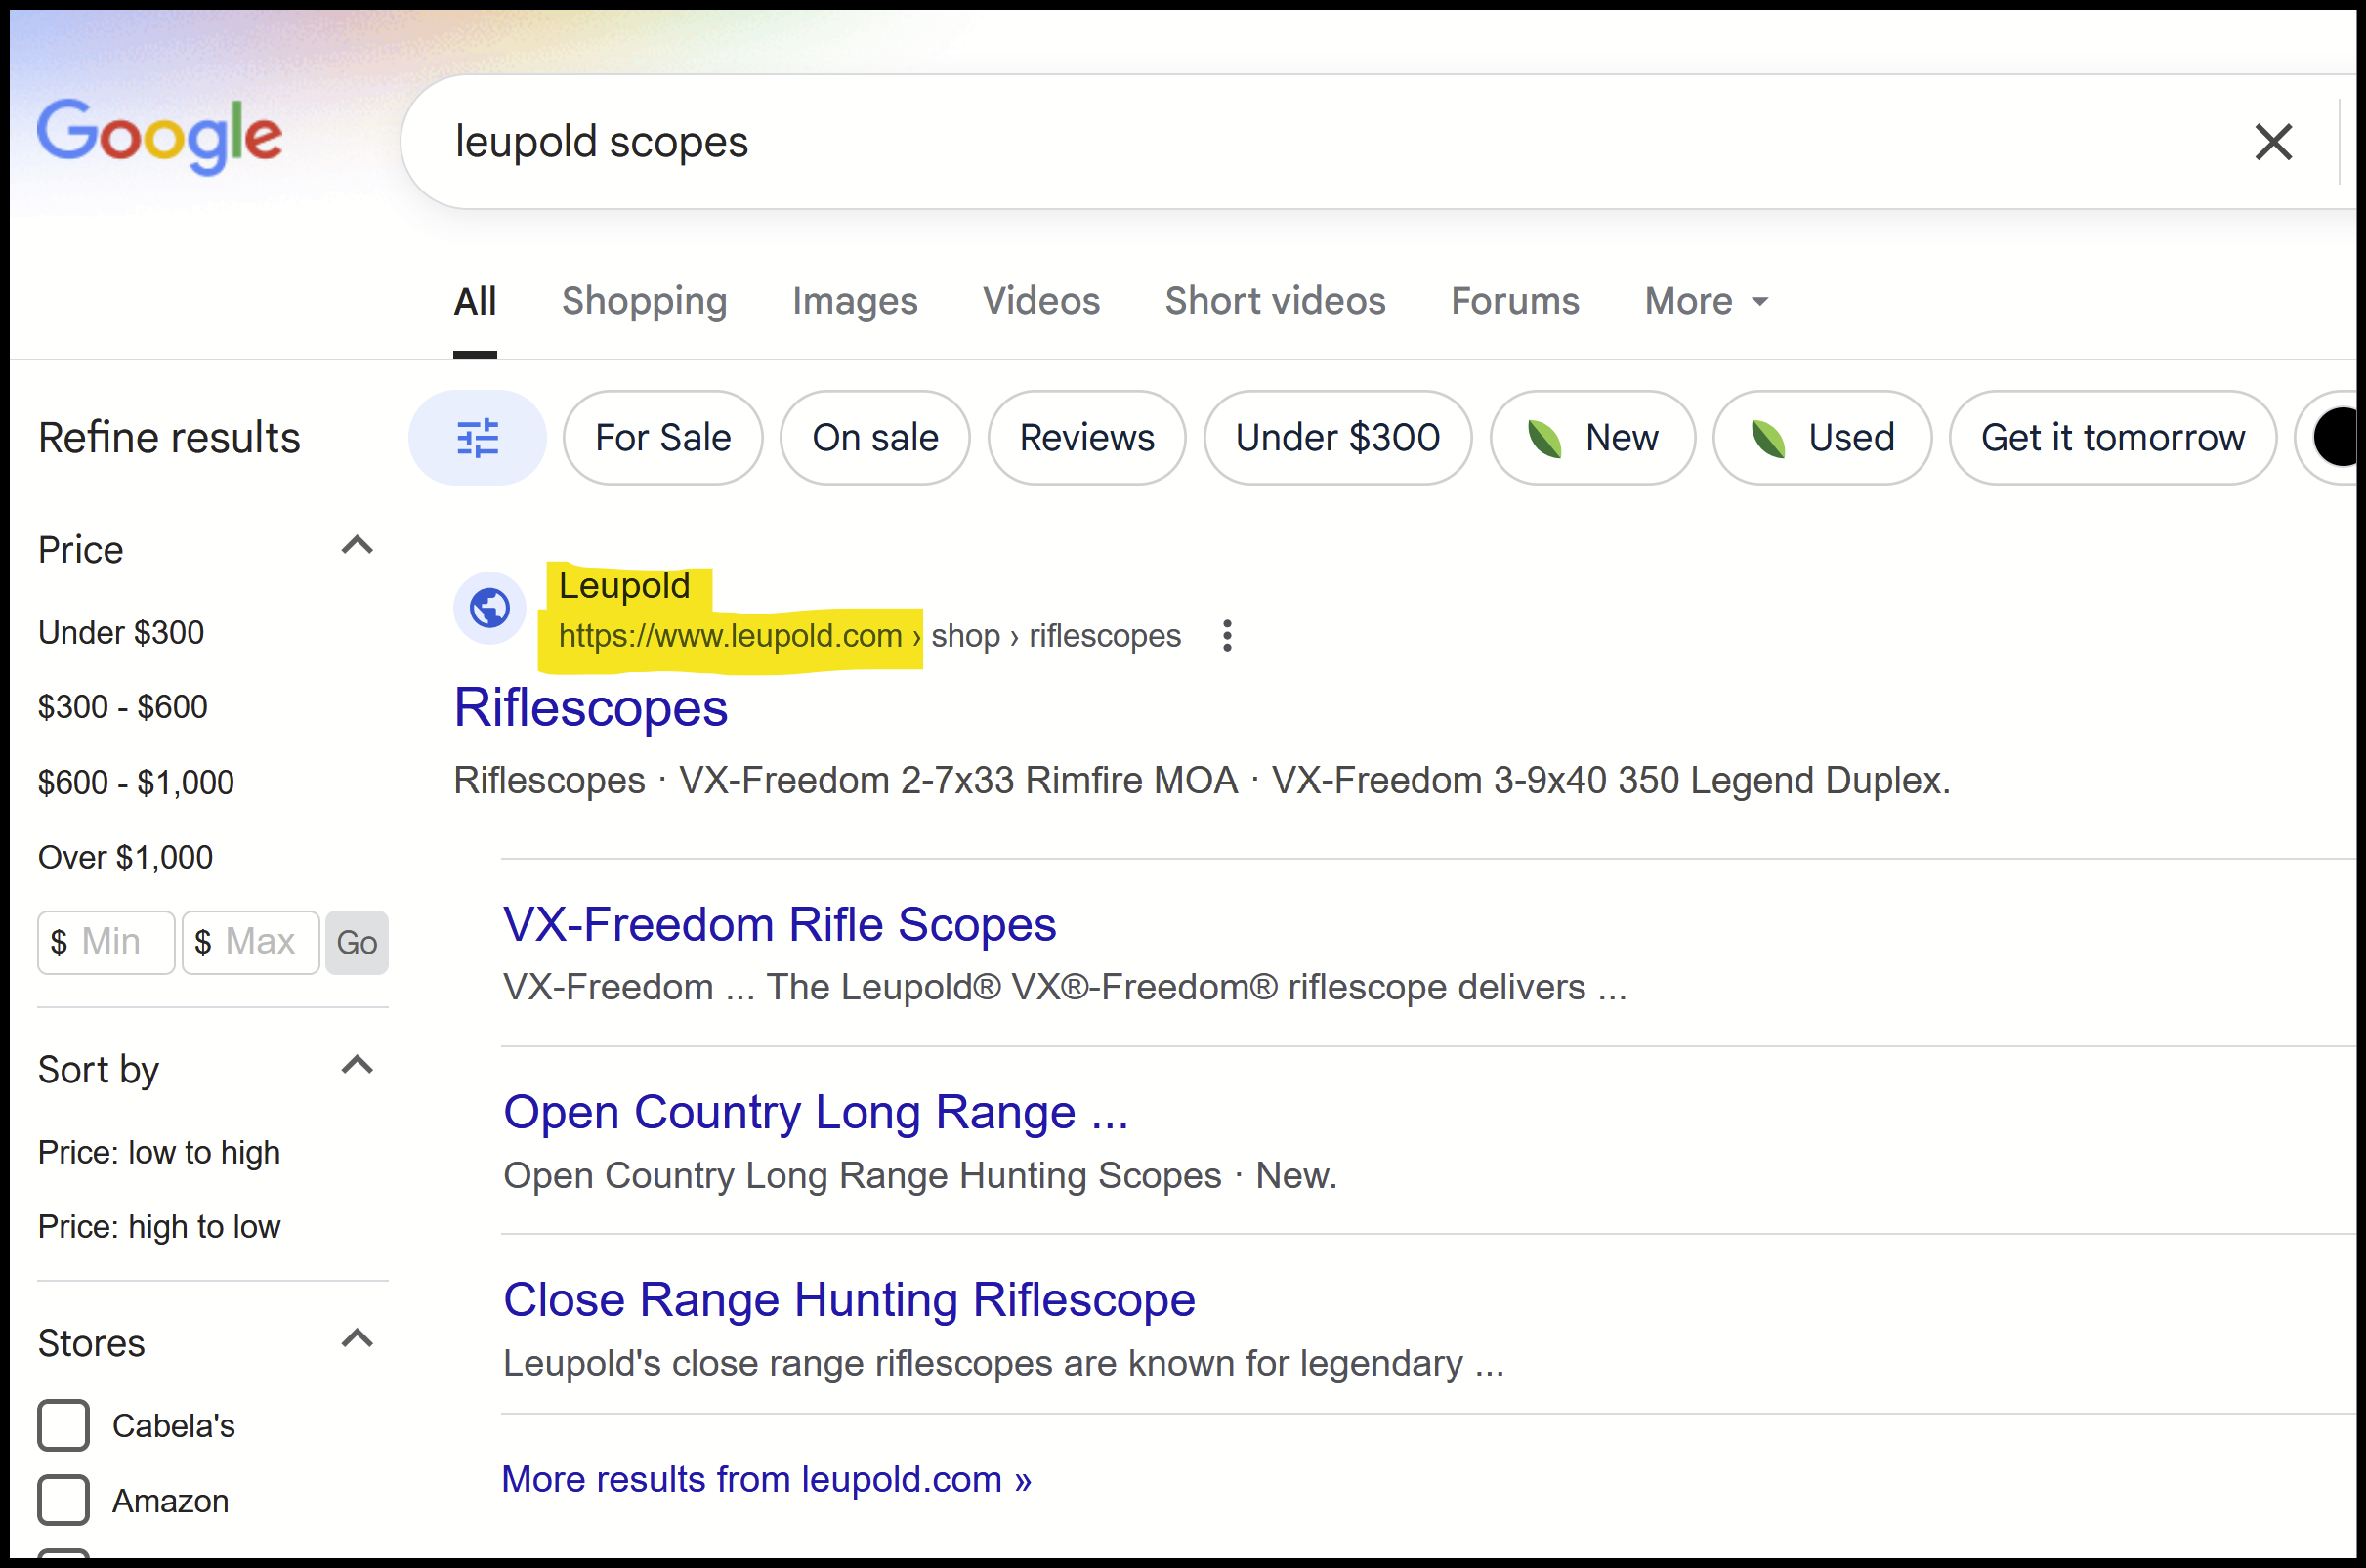Check the Amazon store checkbox

click(x=64, y=1500)
